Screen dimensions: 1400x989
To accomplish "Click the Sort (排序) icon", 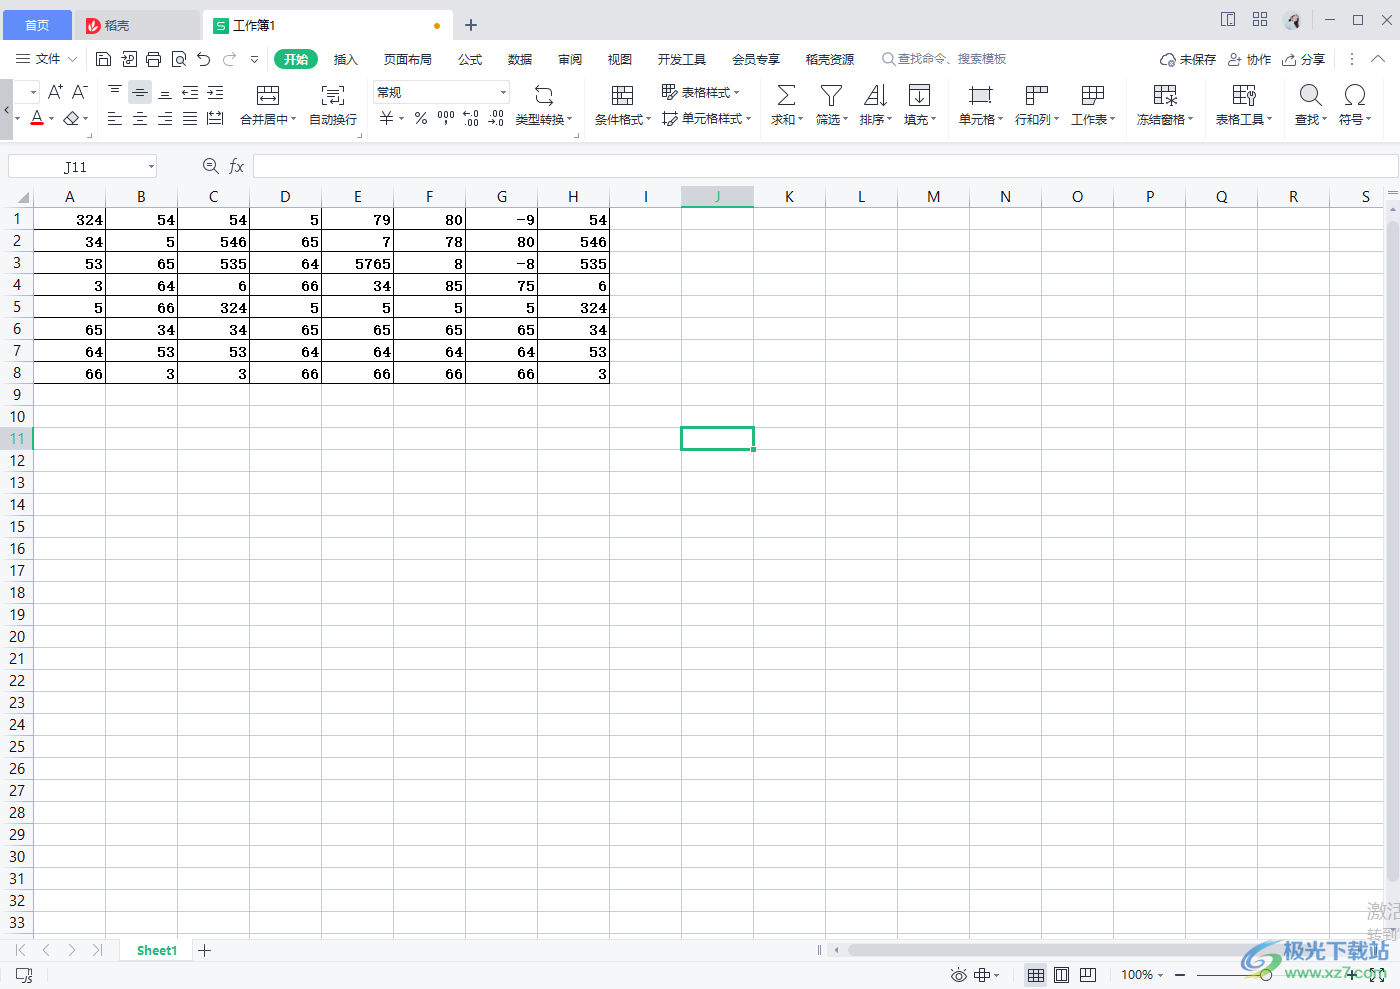I will (875, 95).
